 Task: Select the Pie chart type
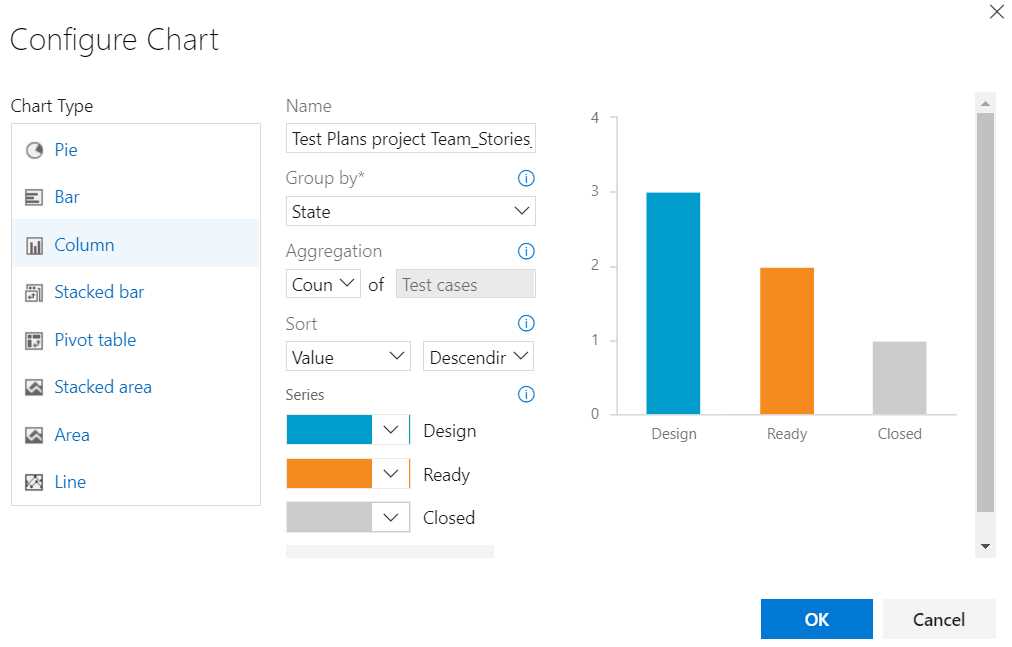click(x=66, y=149)
